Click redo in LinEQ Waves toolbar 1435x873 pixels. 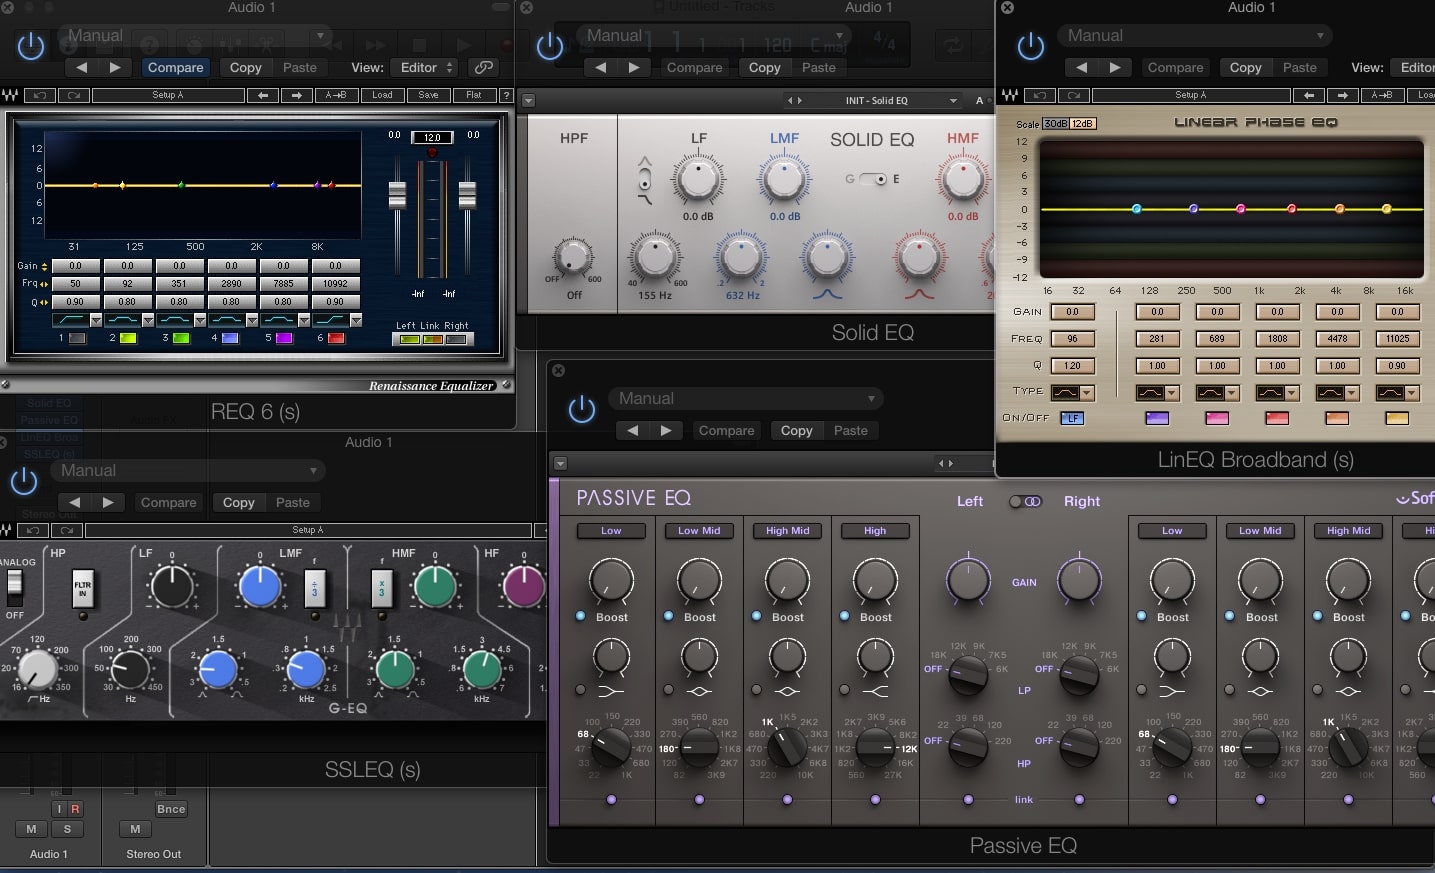coord(1074,95)
